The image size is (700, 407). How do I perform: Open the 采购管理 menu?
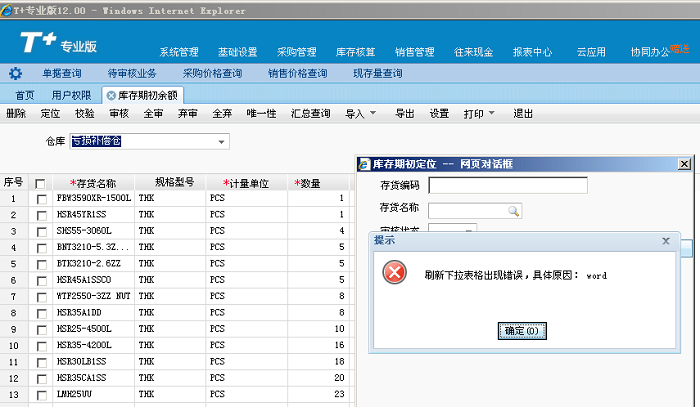tap(296, 52)
